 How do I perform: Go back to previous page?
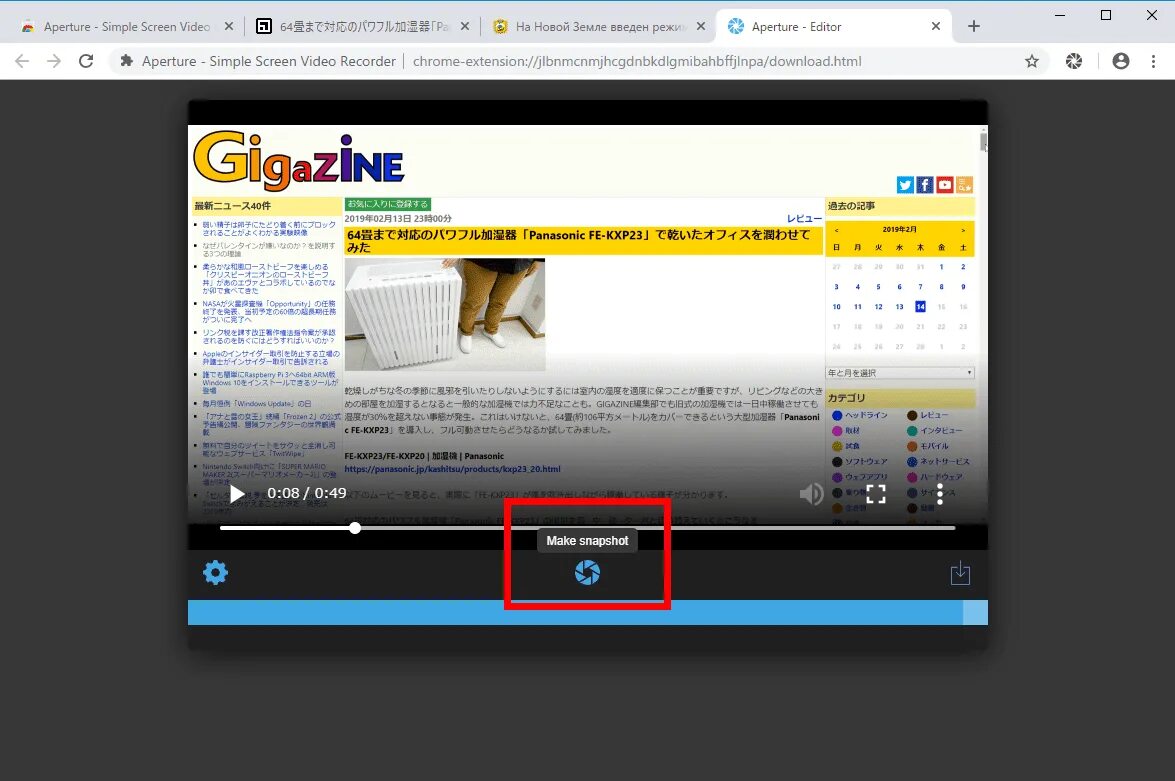coord(22,61)
